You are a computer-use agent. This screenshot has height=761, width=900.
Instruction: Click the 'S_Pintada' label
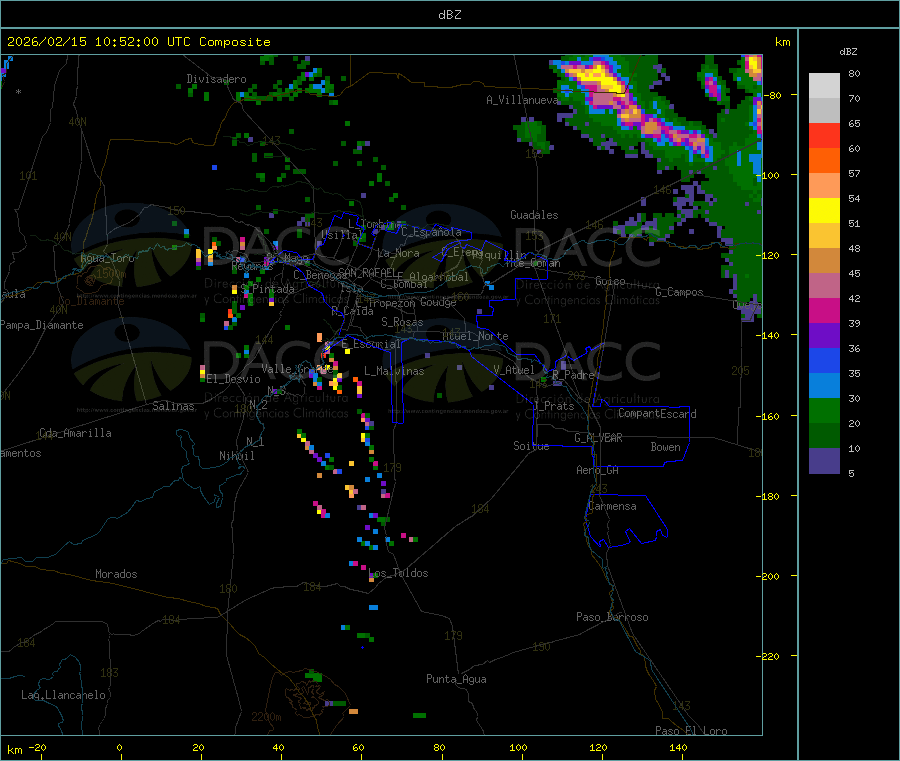click(267, 289)
